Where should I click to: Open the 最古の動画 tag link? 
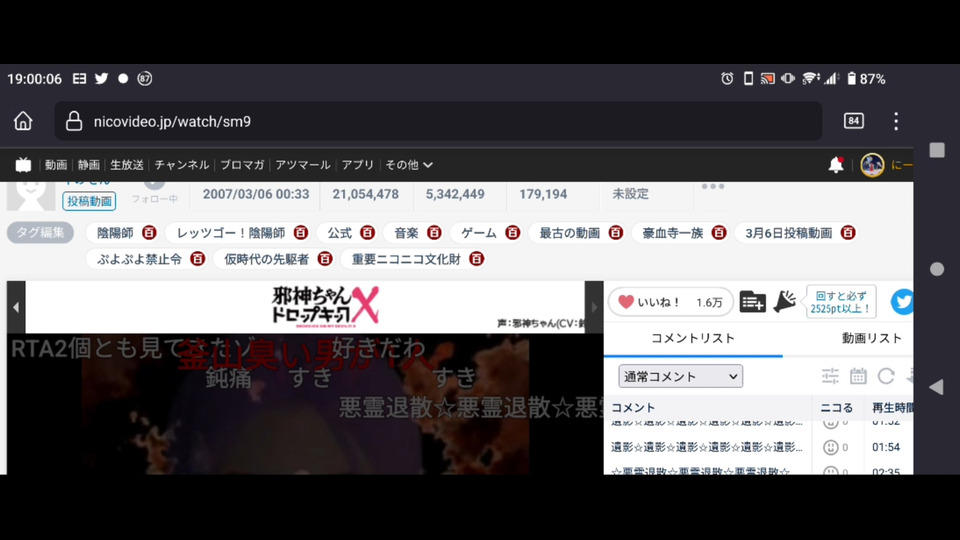click(569, 233)
